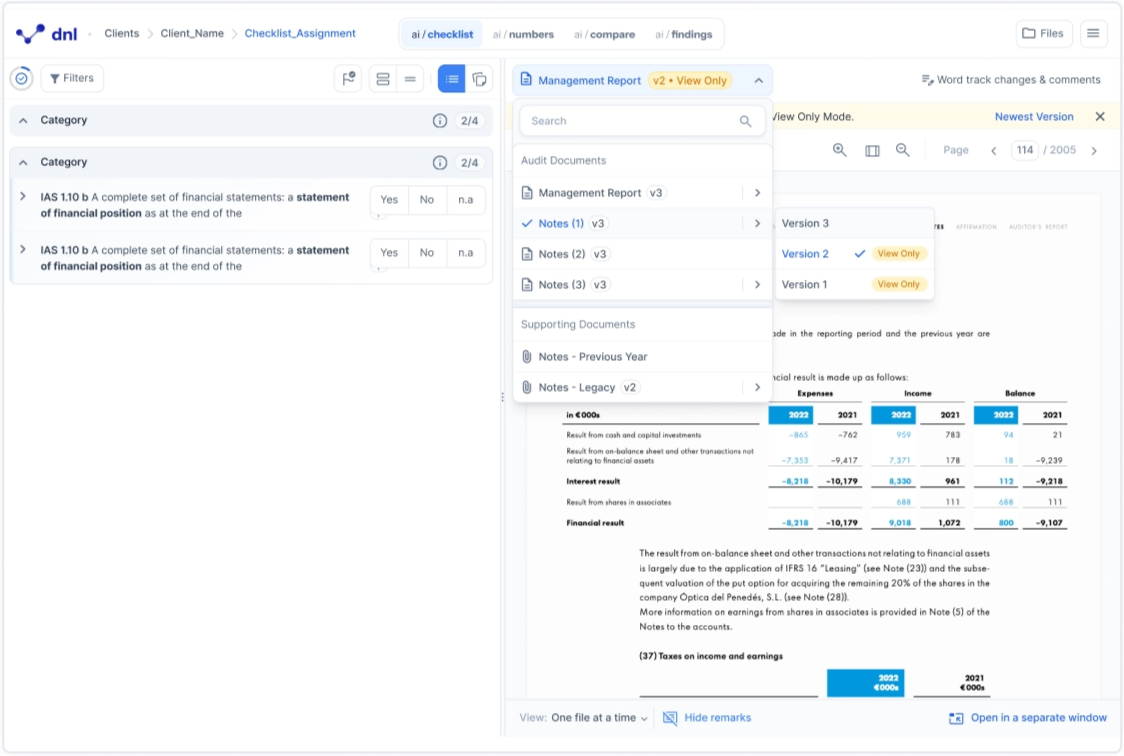
Task: Open the hamburger menu button
Action: (x=1093, y=34)
